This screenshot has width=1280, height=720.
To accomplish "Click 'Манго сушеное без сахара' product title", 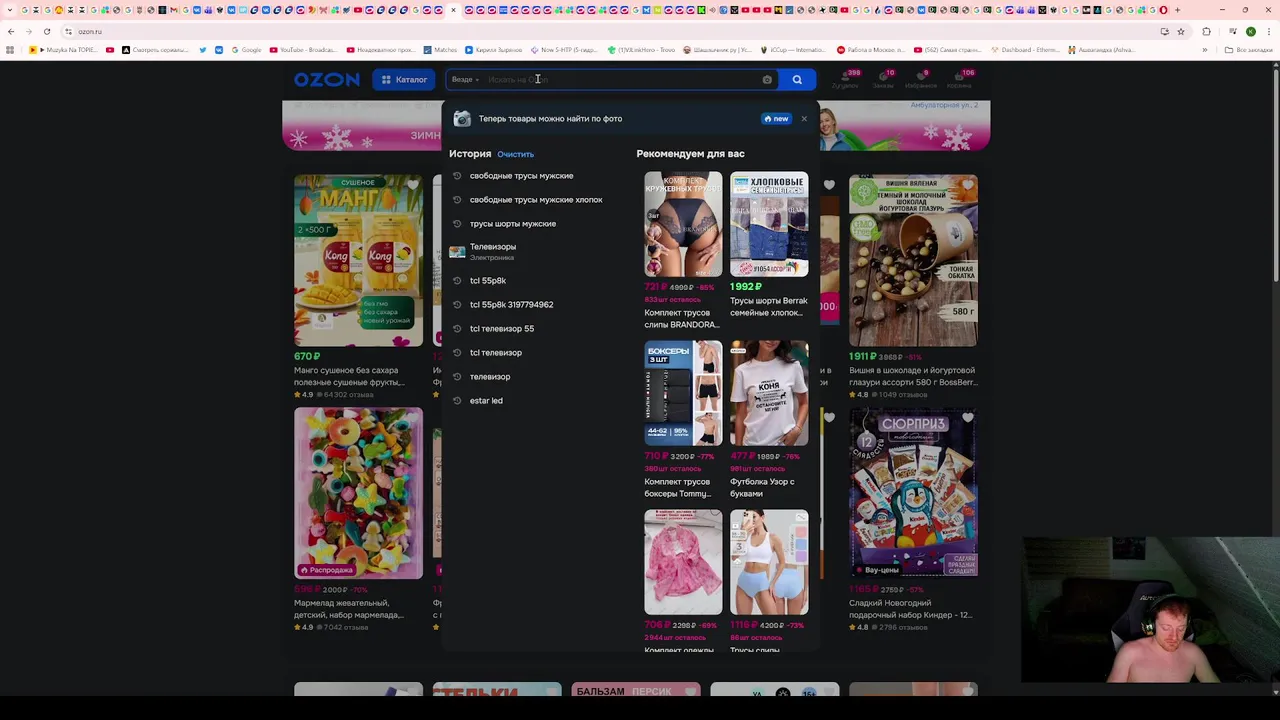I will pyautogui.click(x=349, y=376).
